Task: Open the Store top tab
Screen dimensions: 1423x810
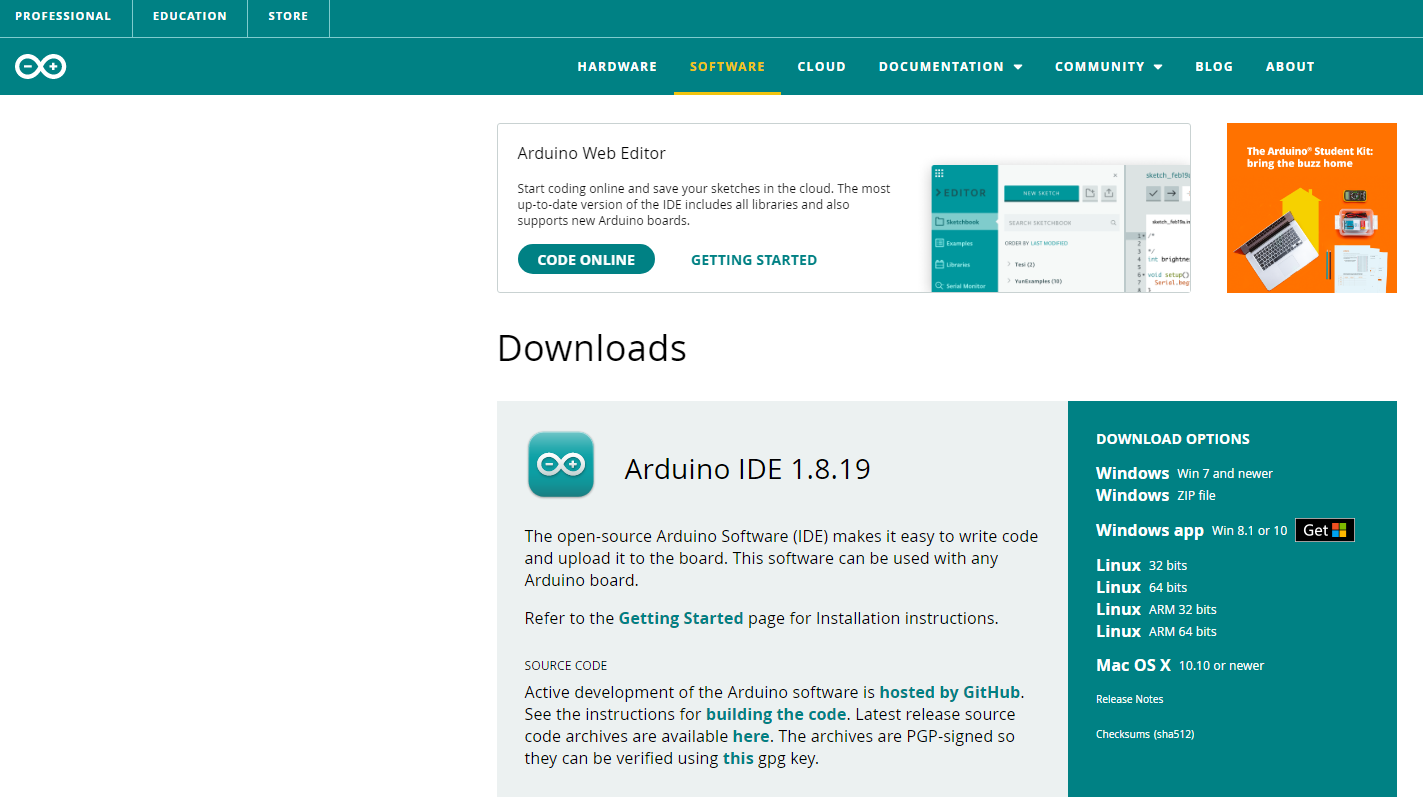Action: pyautogui.click(x=288, y=16)
